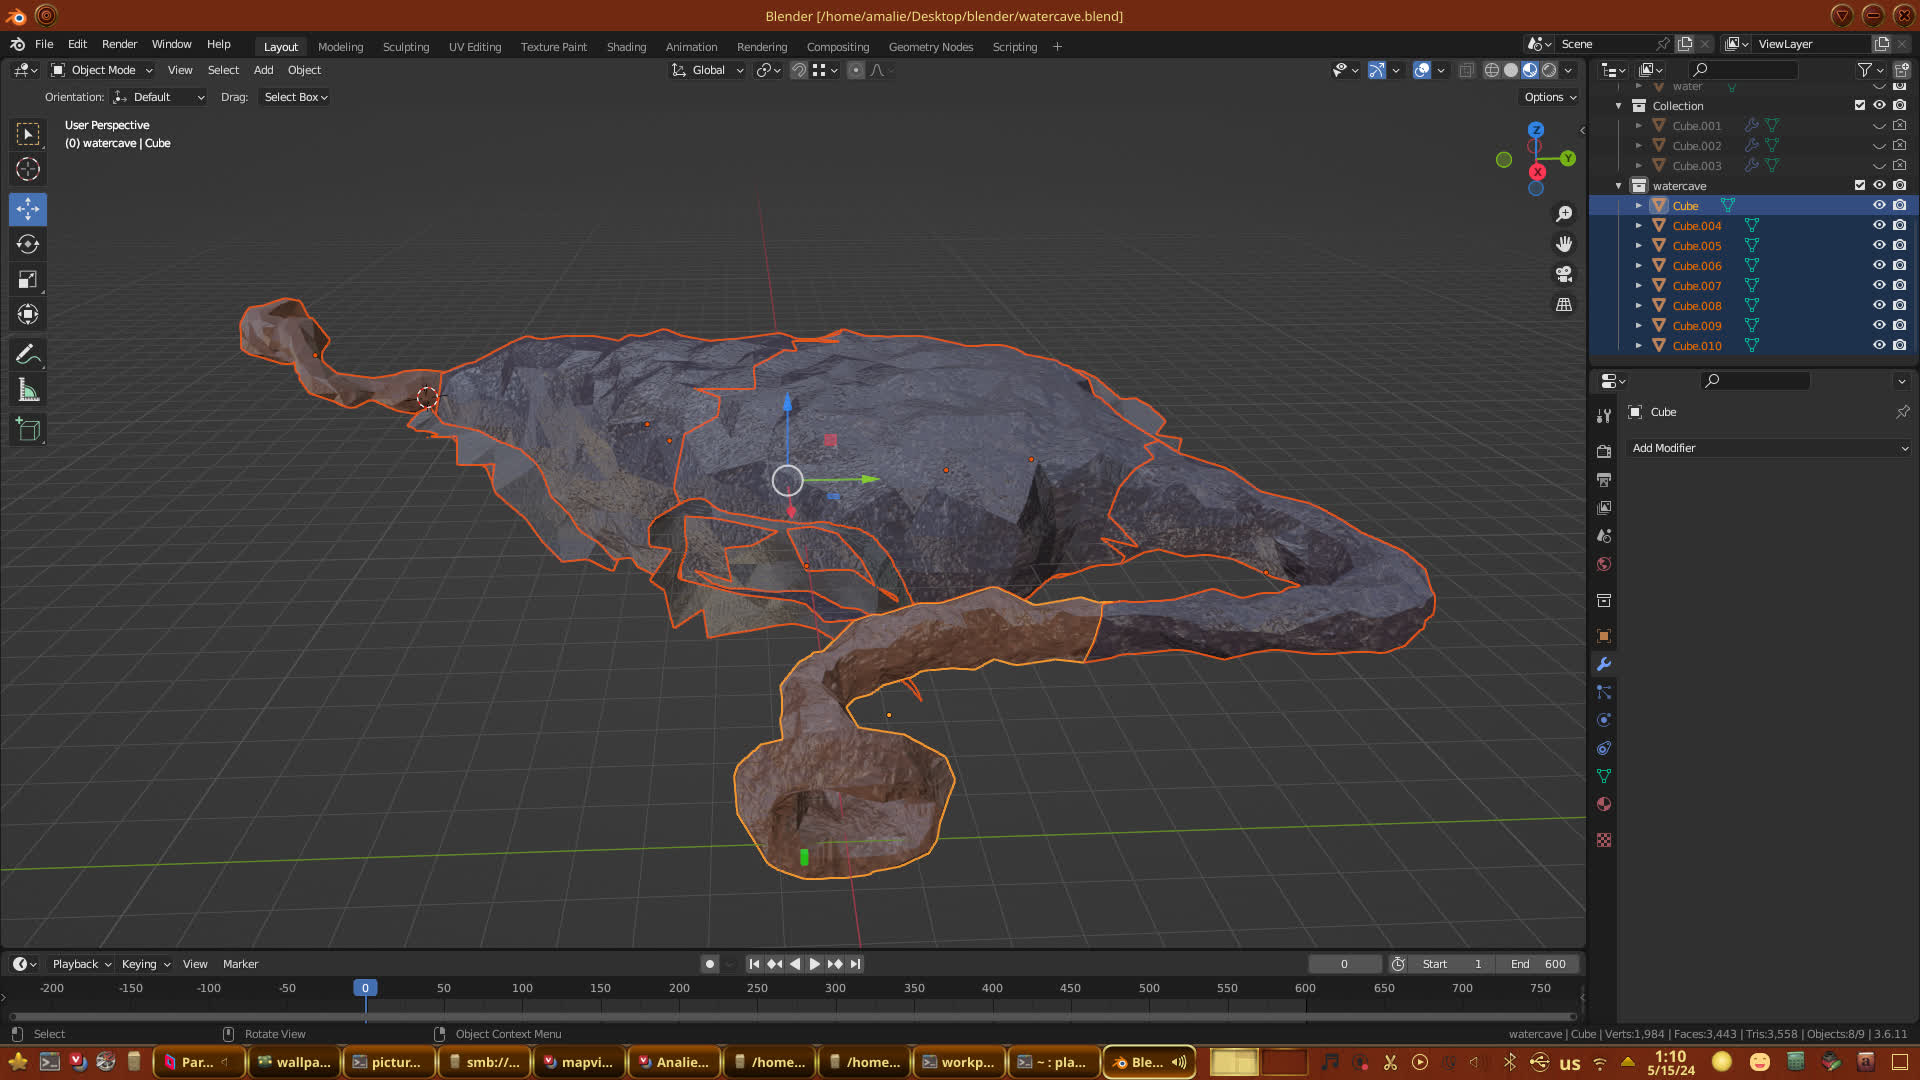This screenshot has width=1920, height=1080.
Task: Activate the Add Cube tool
Action: coord(28,430)
